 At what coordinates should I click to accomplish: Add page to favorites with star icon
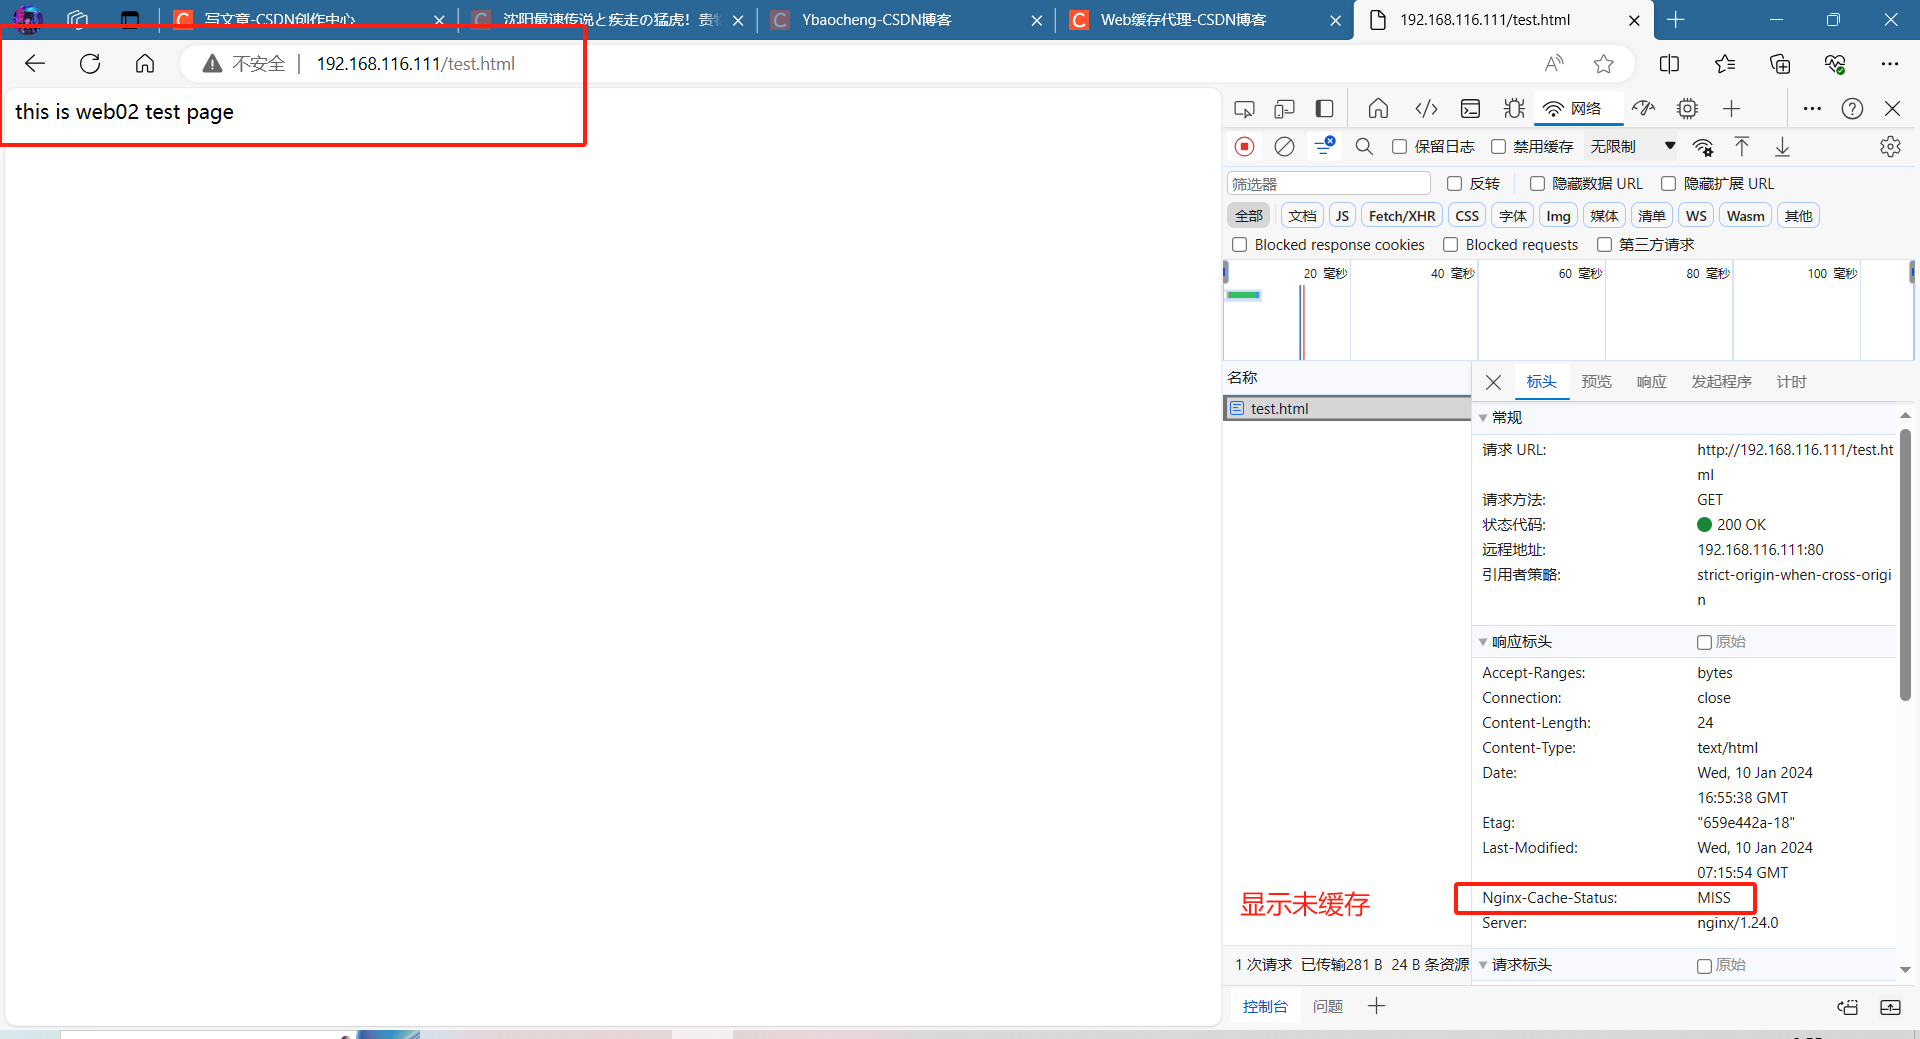[x=1604, y=64]
